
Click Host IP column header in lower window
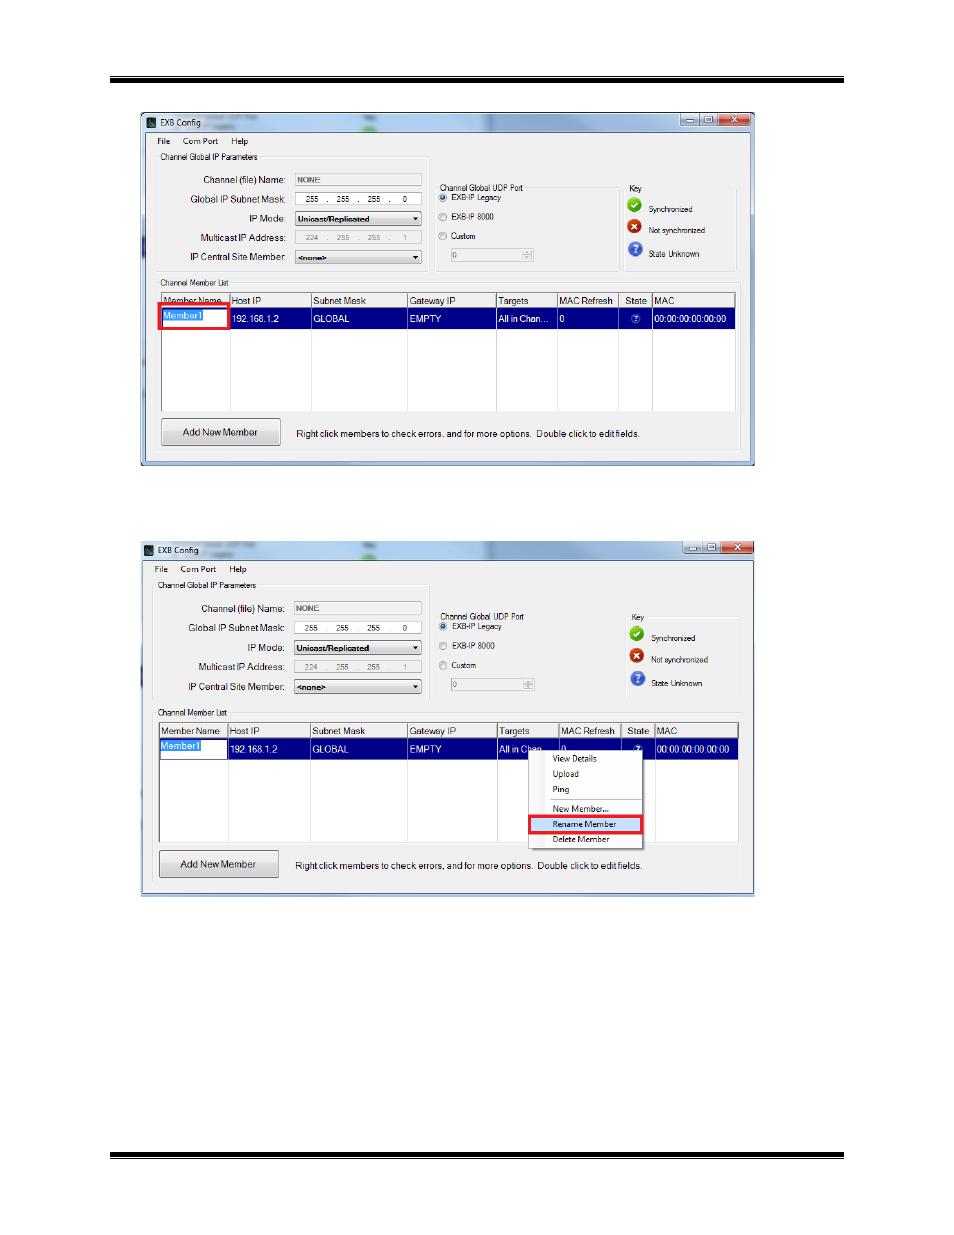269,731
